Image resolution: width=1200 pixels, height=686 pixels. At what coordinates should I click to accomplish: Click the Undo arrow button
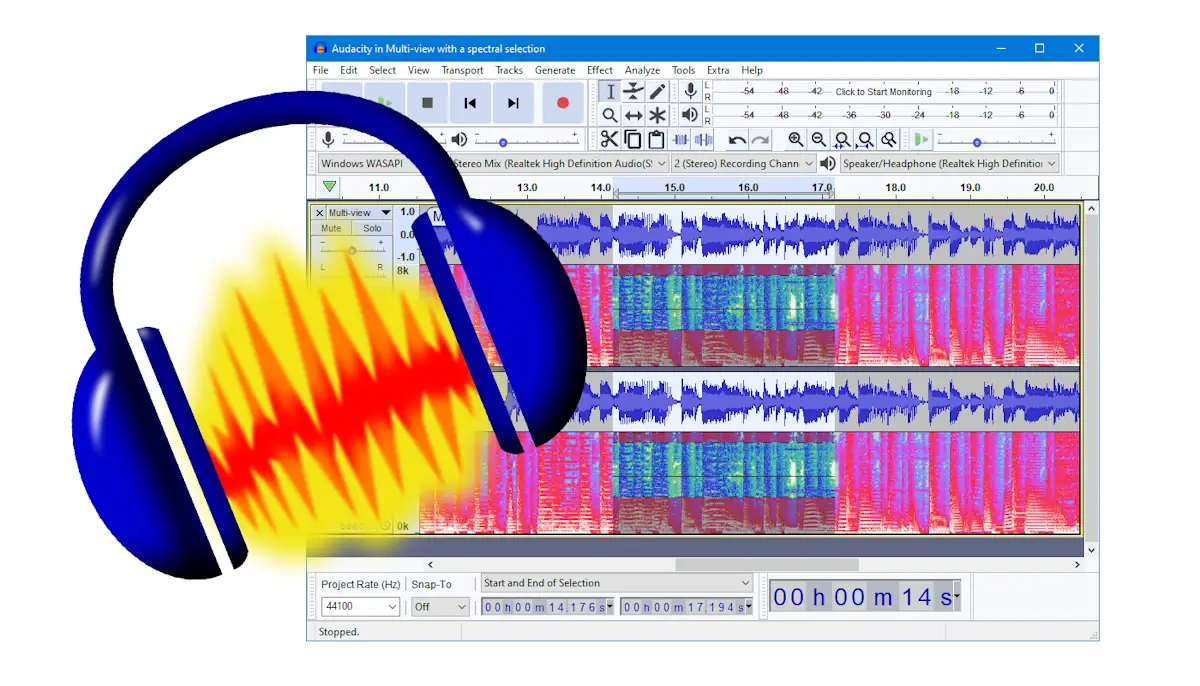[x=737, y=139]
